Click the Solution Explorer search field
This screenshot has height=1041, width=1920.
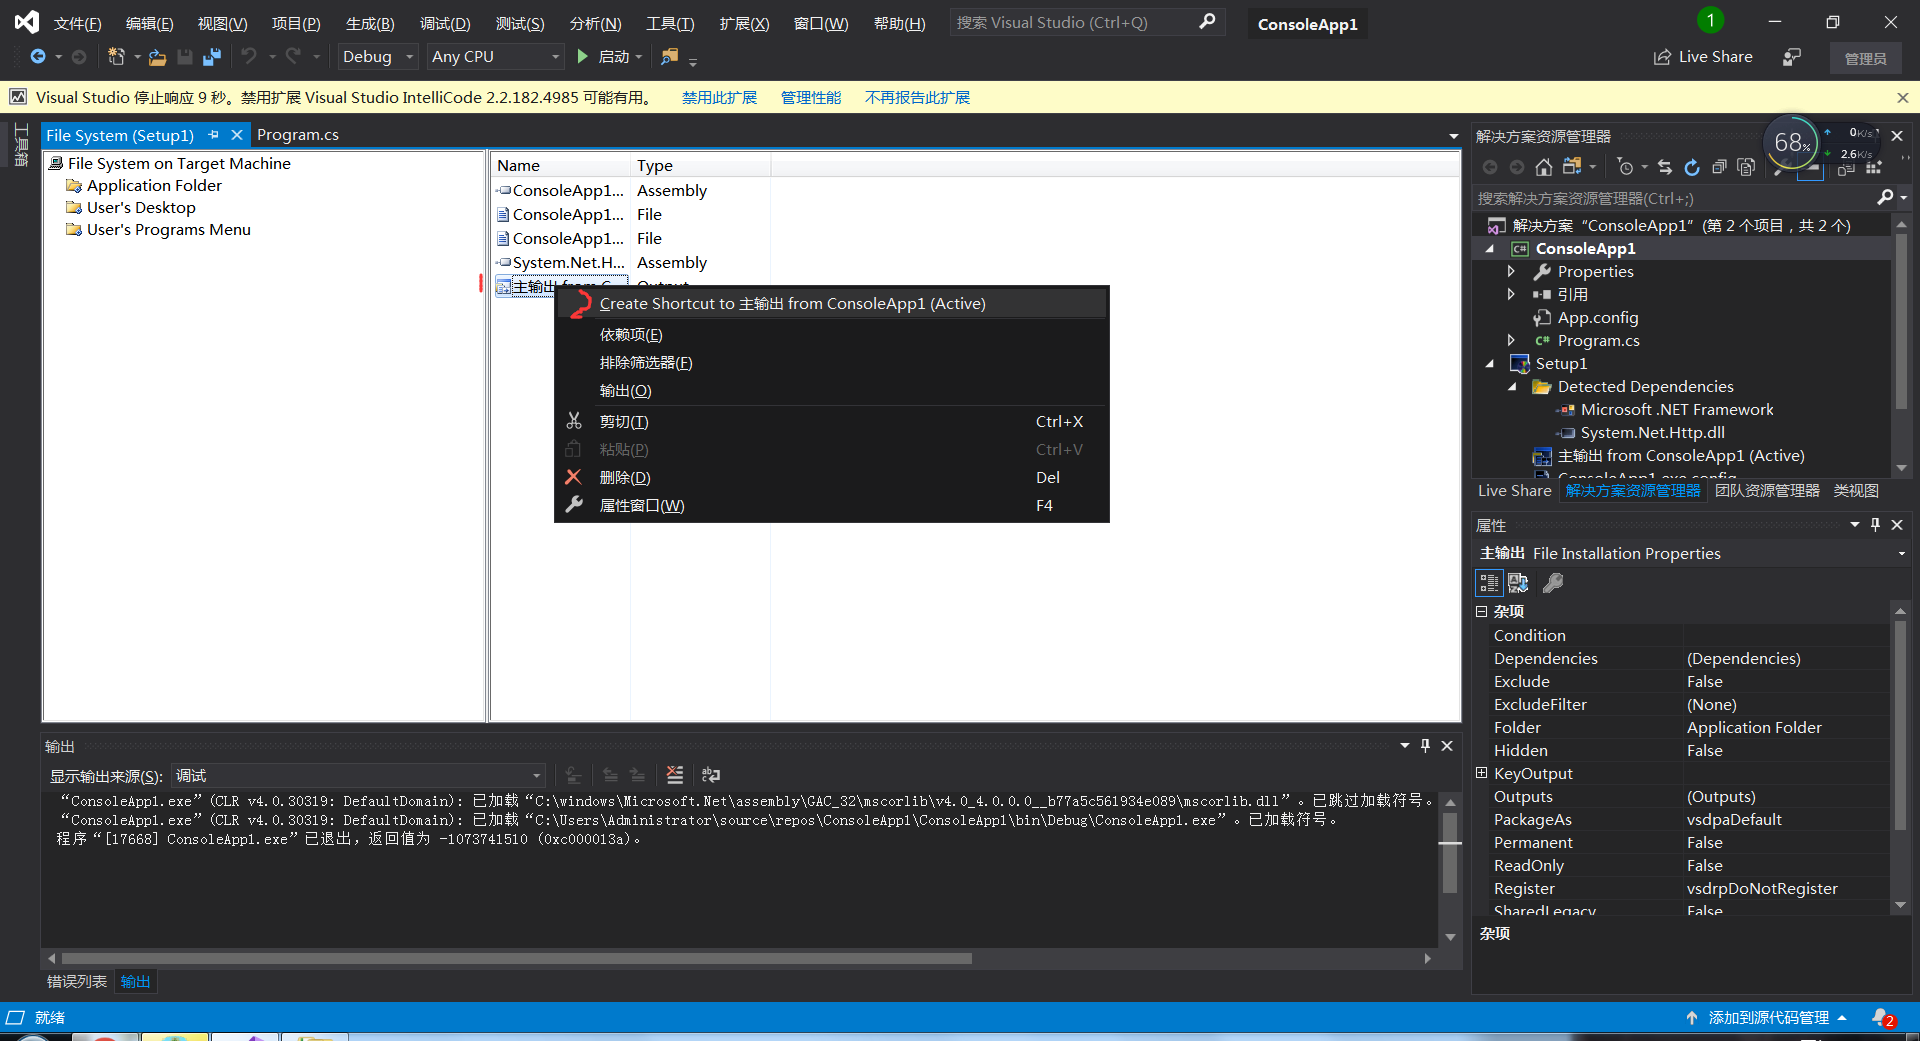coord(1674,198)
